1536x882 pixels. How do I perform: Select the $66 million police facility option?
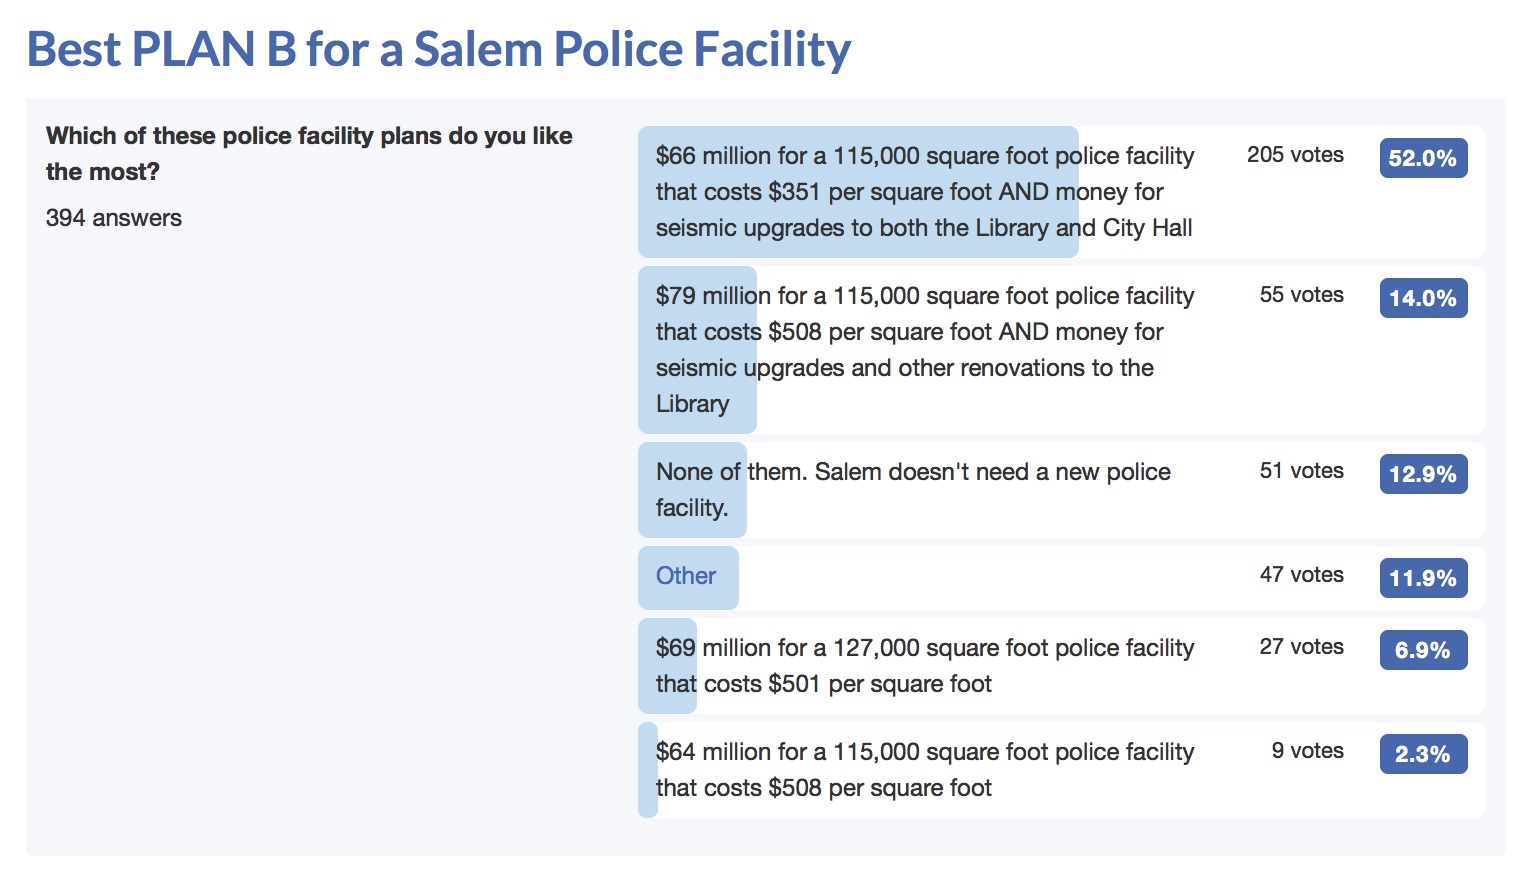tap(924, 192)
